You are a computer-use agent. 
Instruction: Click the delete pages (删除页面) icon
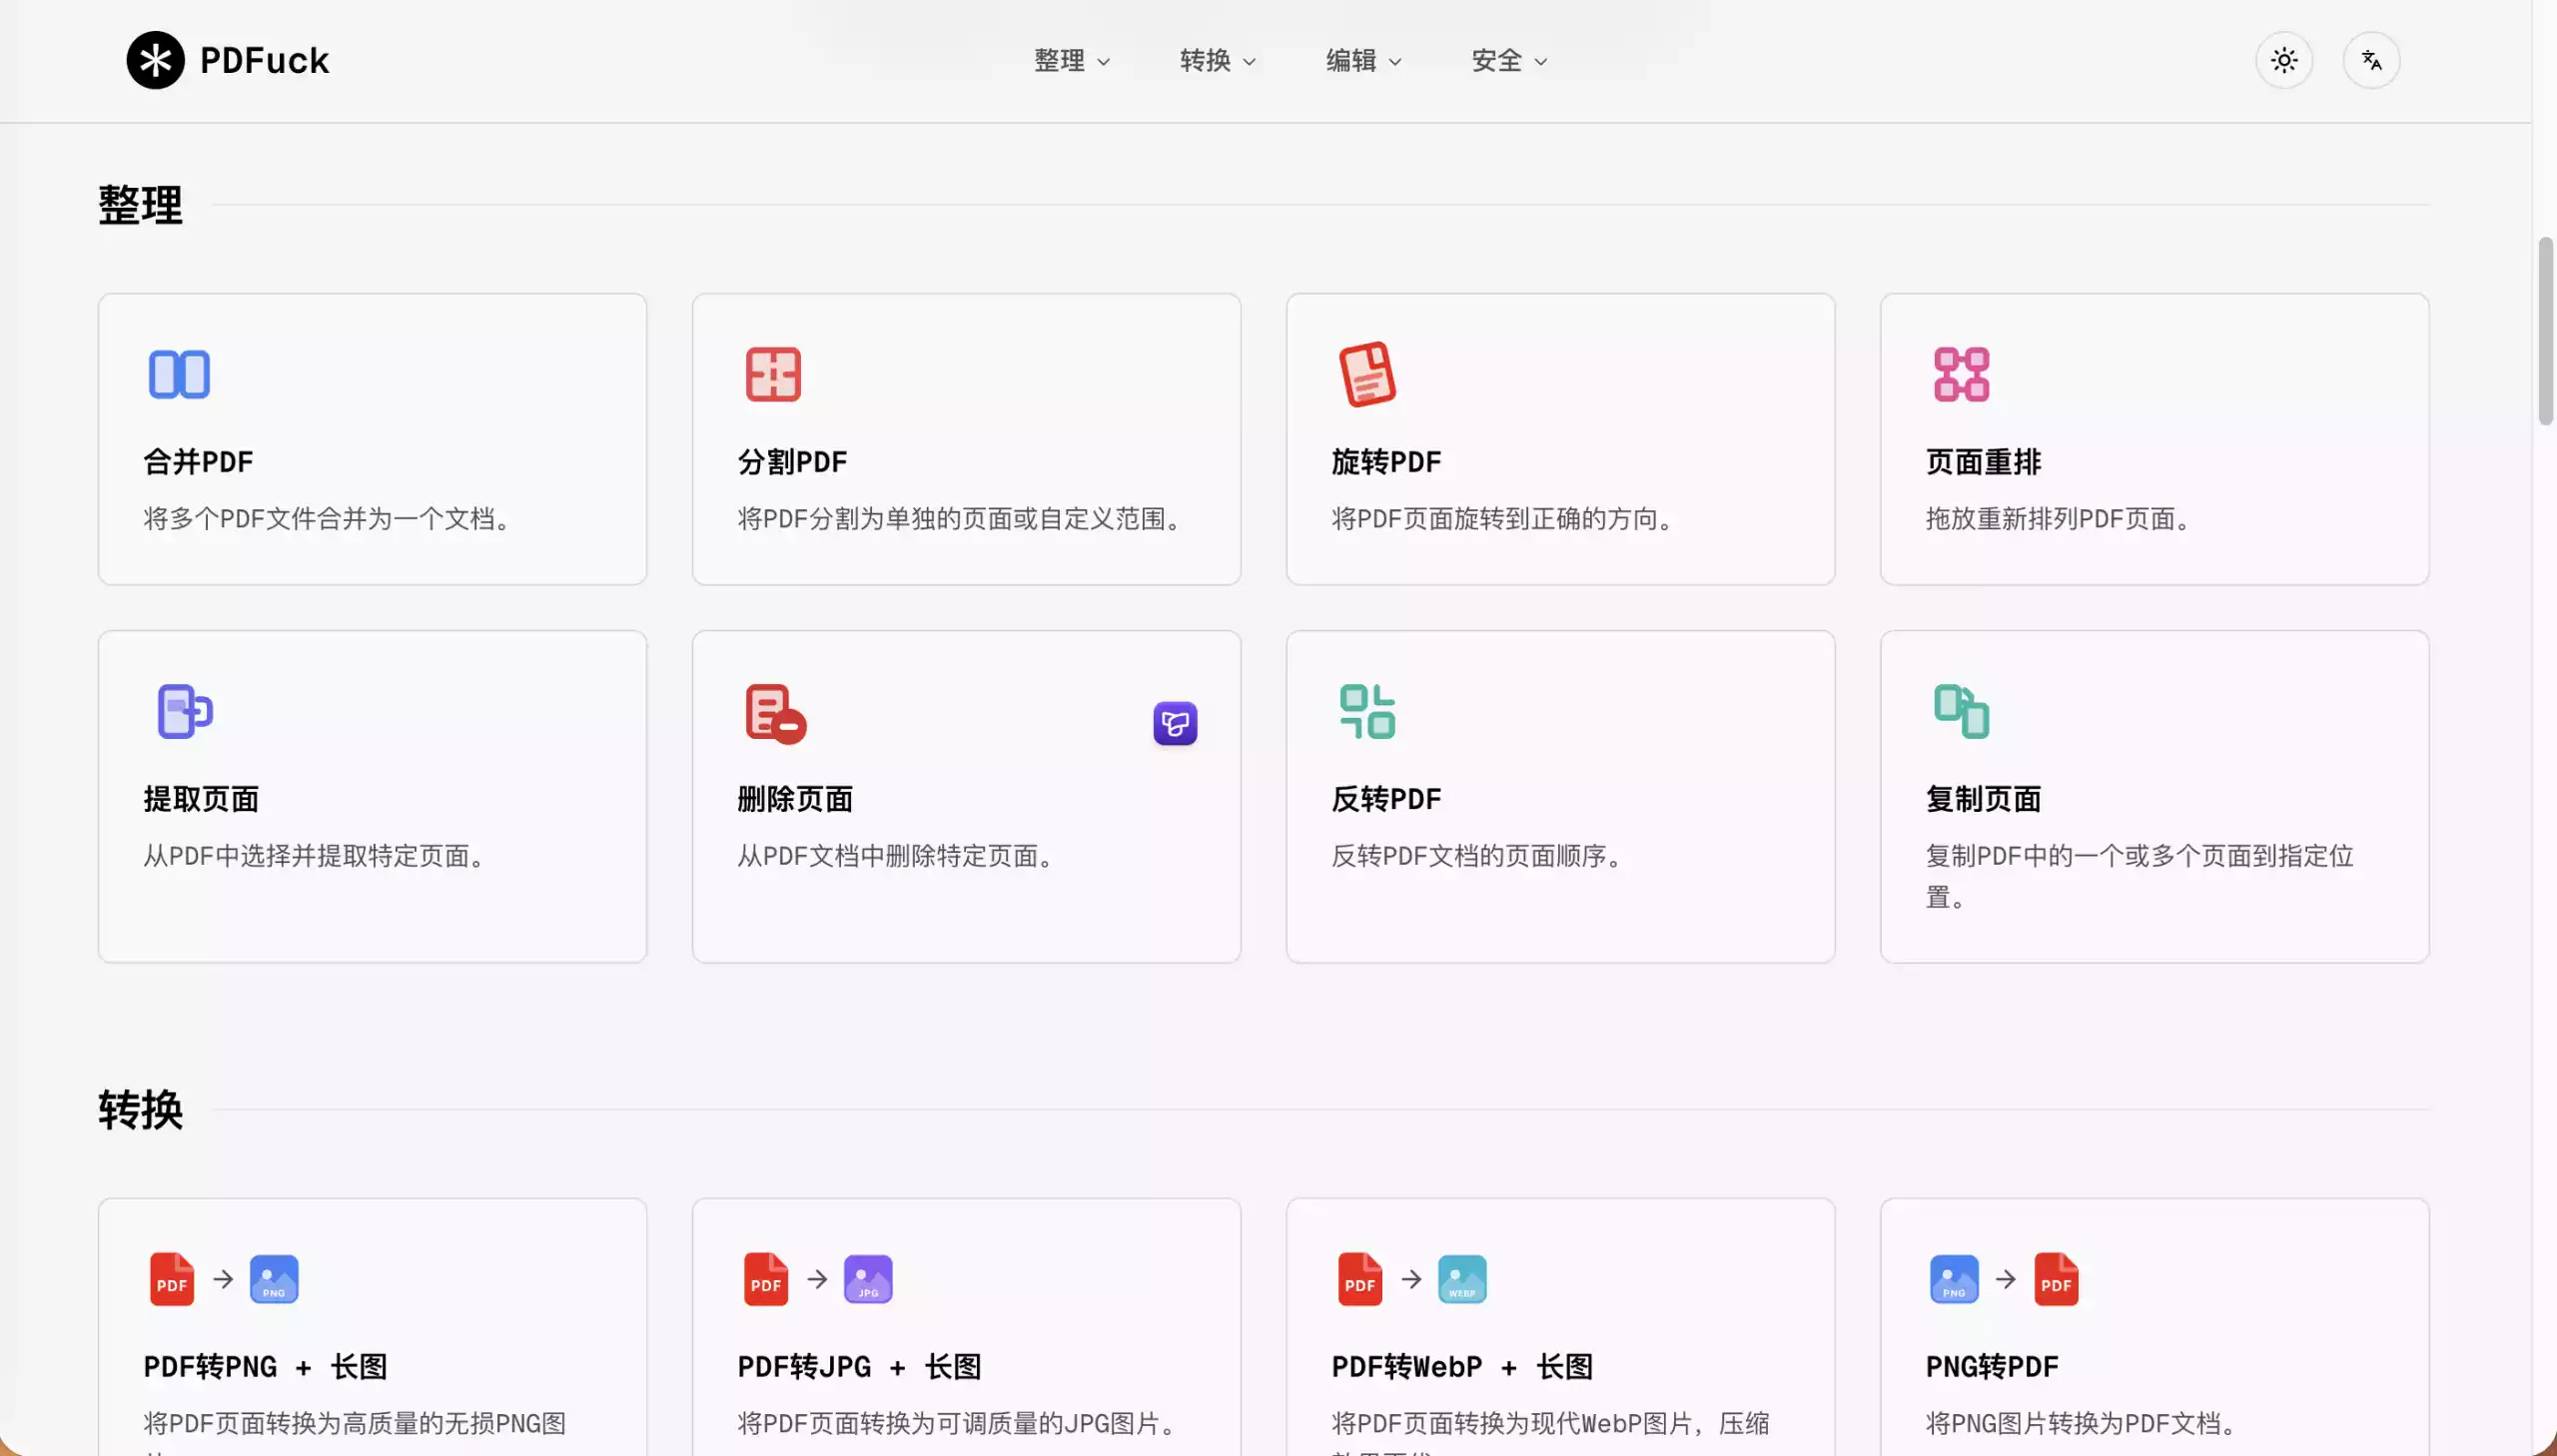click(x=775, y=713)
